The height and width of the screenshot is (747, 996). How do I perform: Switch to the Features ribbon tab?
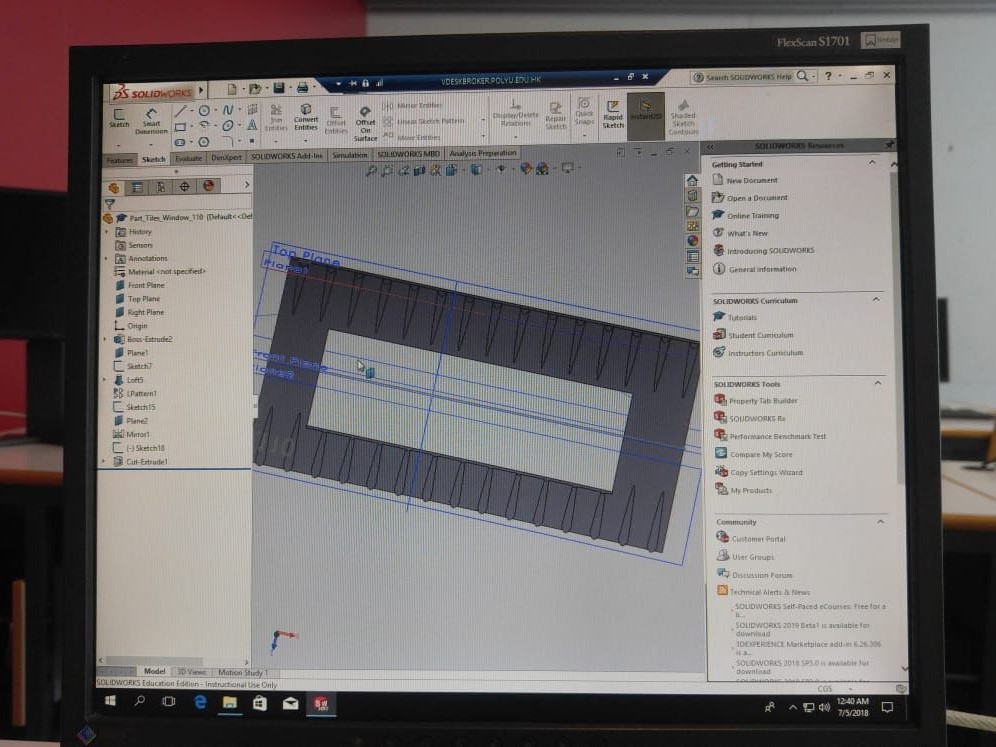point(119,160)
